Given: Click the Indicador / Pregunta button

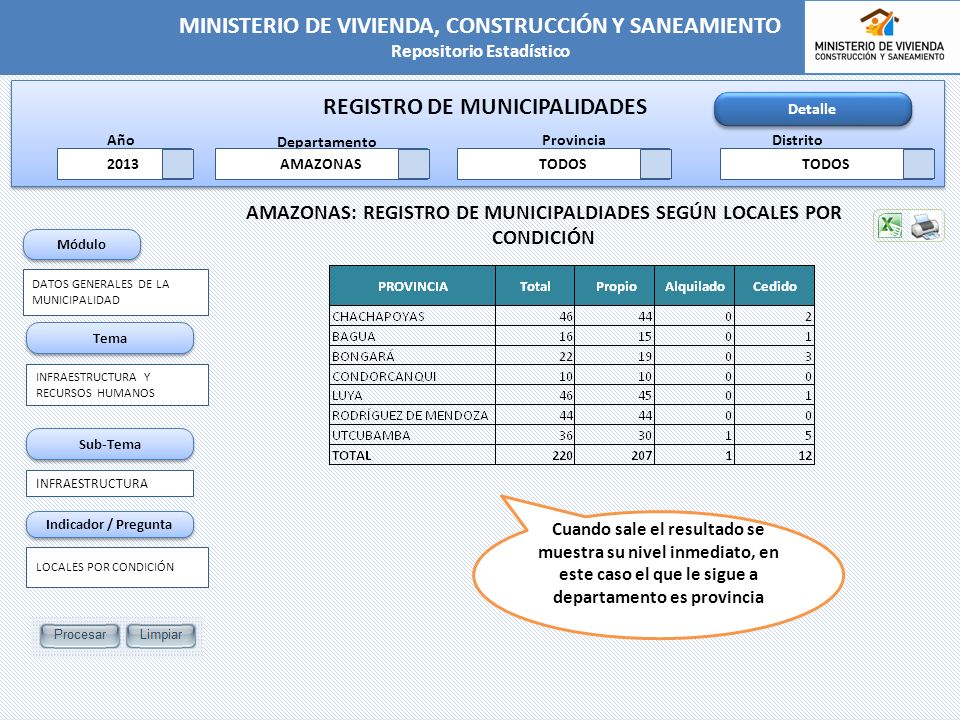Looking at the screenshot, I should click(110, 525).
